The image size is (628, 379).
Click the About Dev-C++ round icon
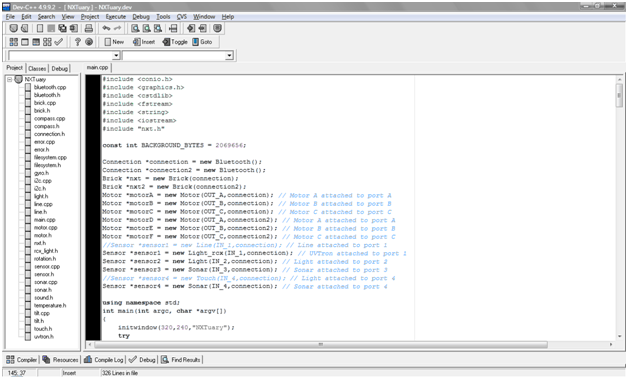(x=89, y=42)
